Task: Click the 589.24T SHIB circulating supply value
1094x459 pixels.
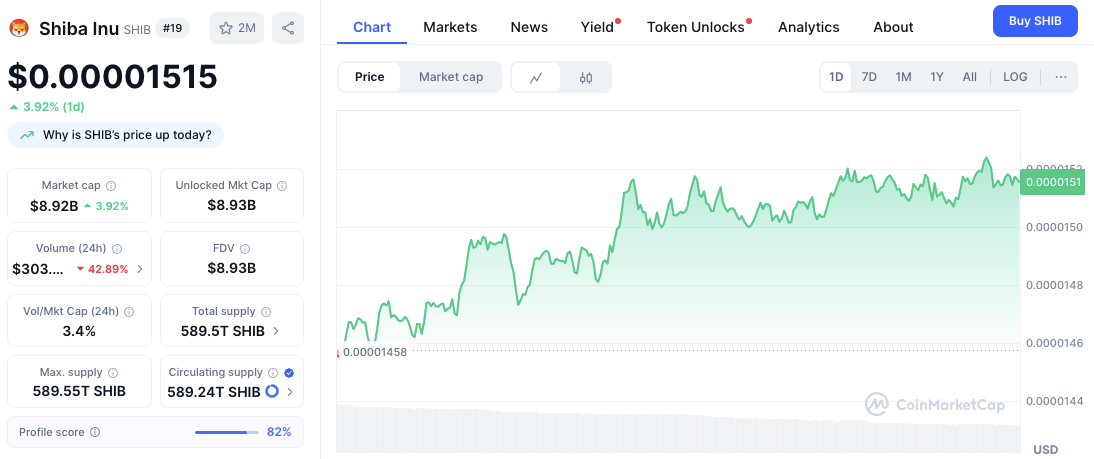Action: (214, 392)
